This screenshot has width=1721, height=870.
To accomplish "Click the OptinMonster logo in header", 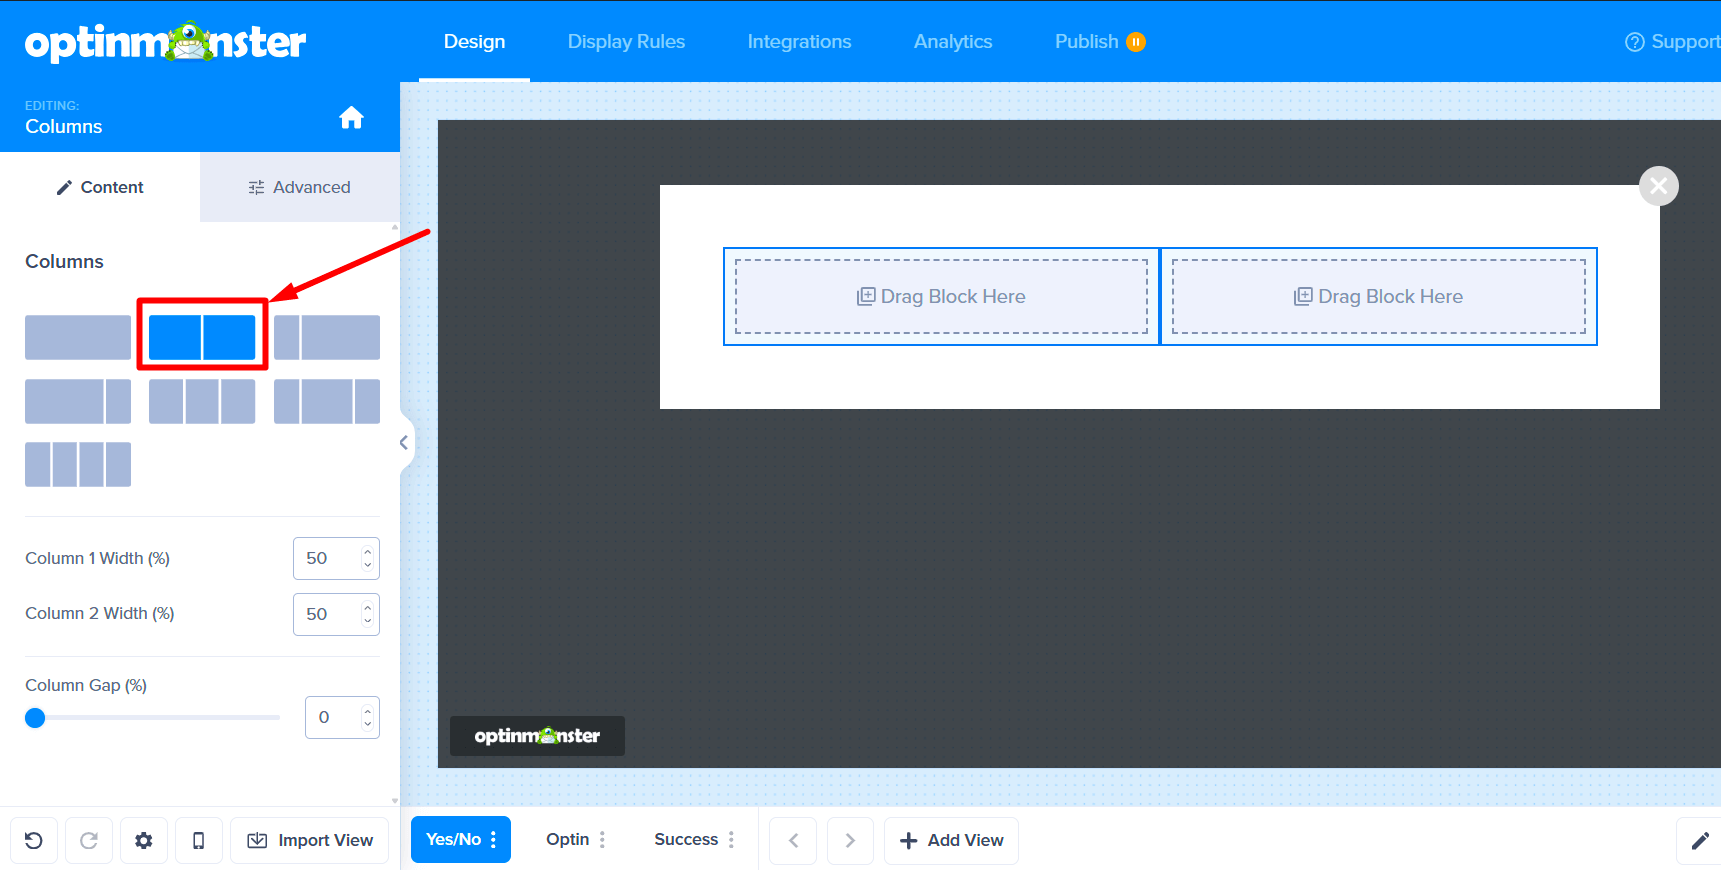I will pyautogui.click(x=165, y=42).
